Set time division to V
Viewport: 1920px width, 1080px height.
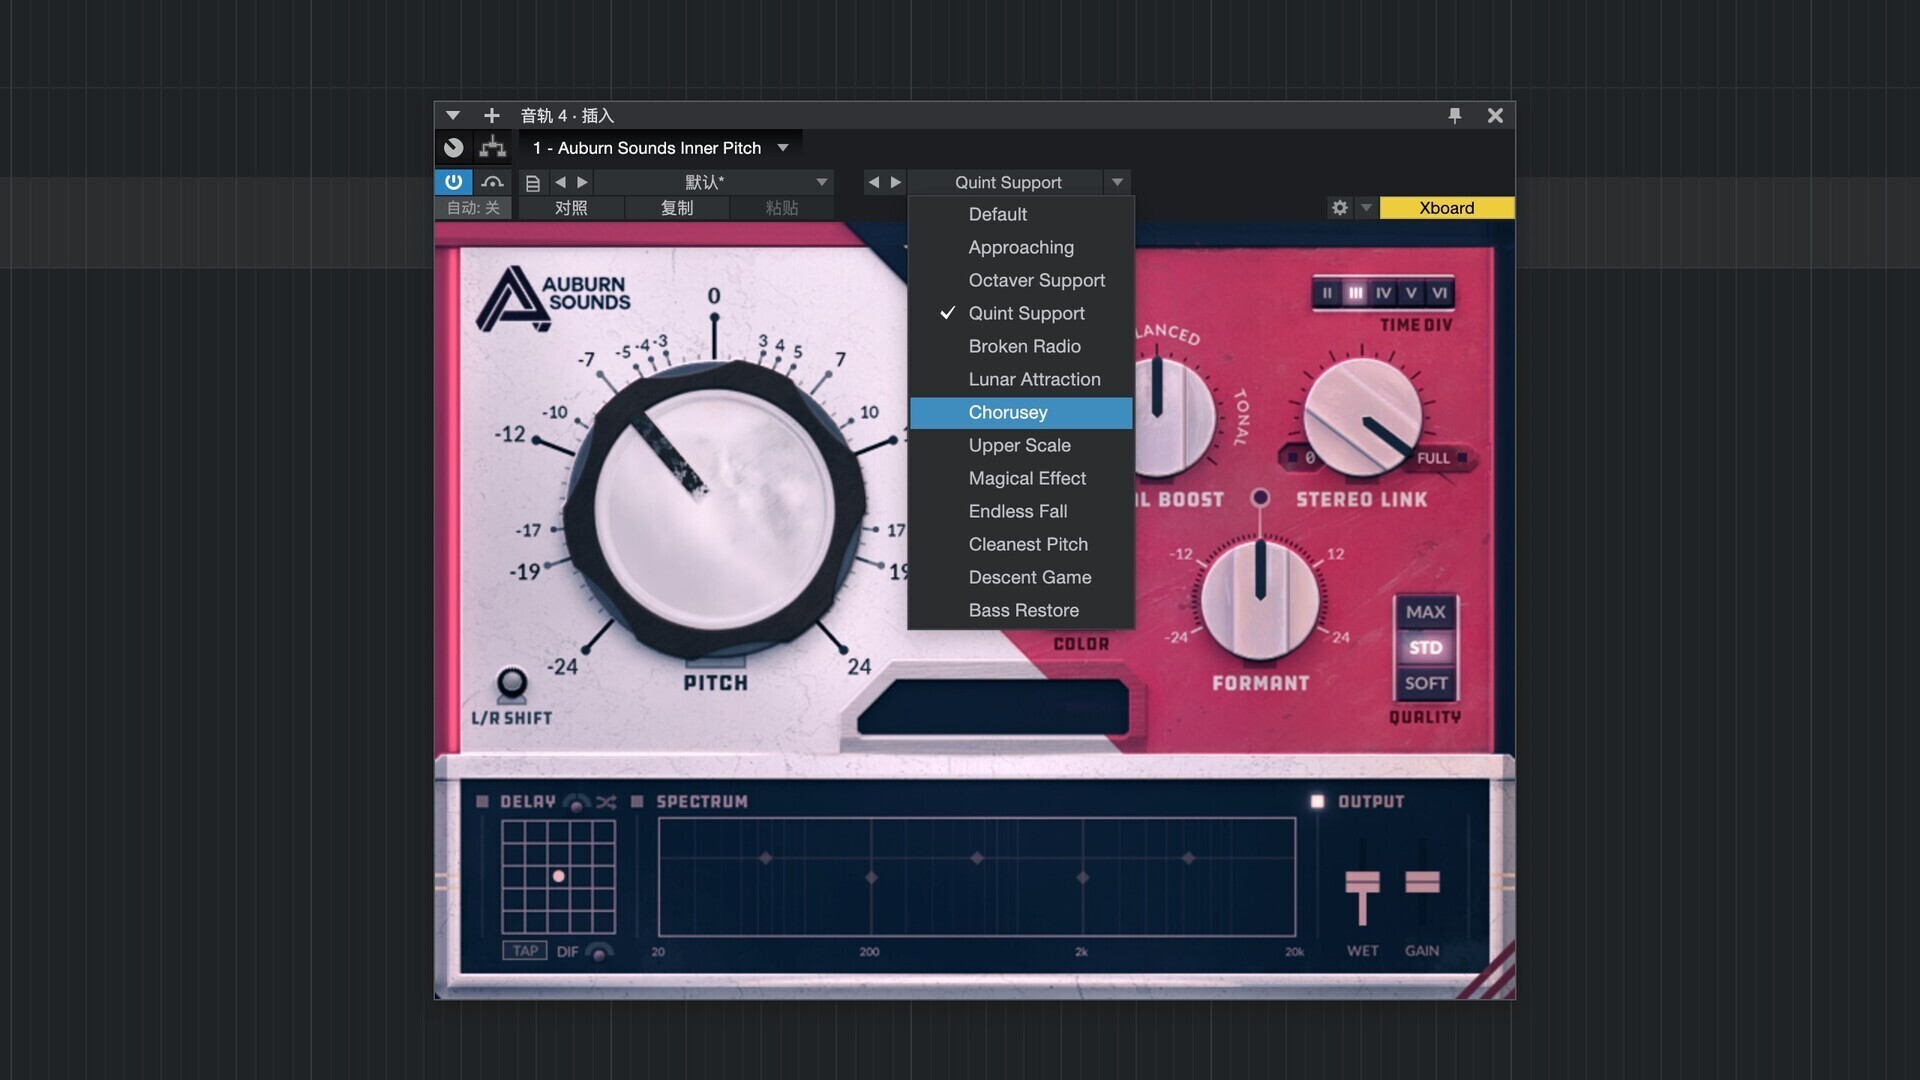click(1411, 293)
